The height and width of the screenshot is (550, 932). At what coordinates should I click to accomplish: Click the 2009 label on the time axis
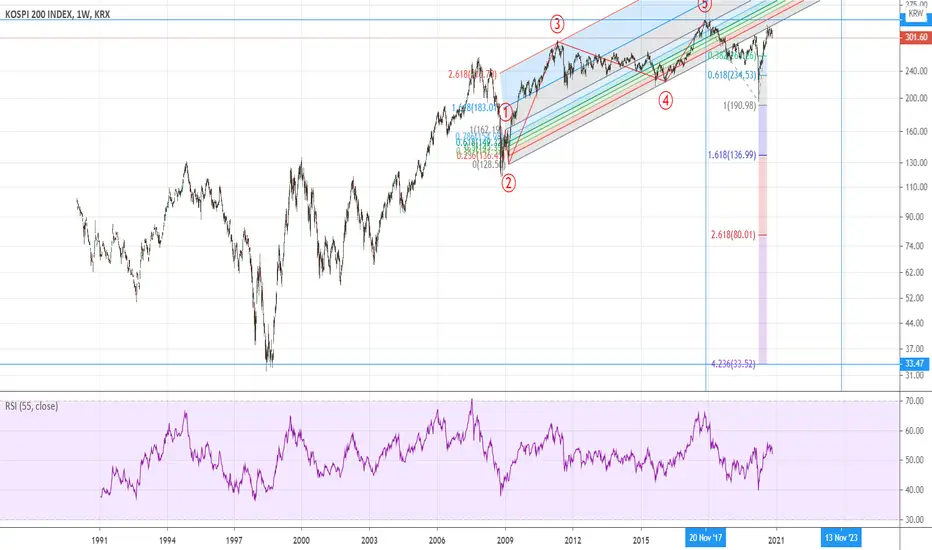point(505,540)
